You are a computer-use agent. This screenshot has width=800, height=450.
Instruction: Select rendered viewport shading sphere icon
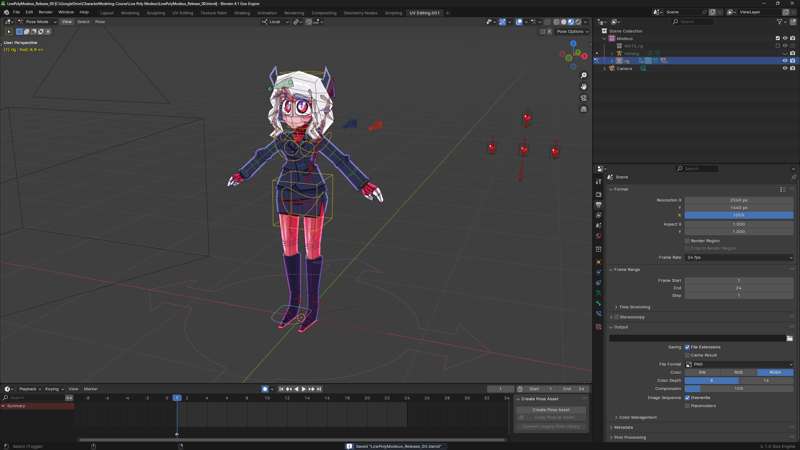pyautogui.click(x=578, y=22)
